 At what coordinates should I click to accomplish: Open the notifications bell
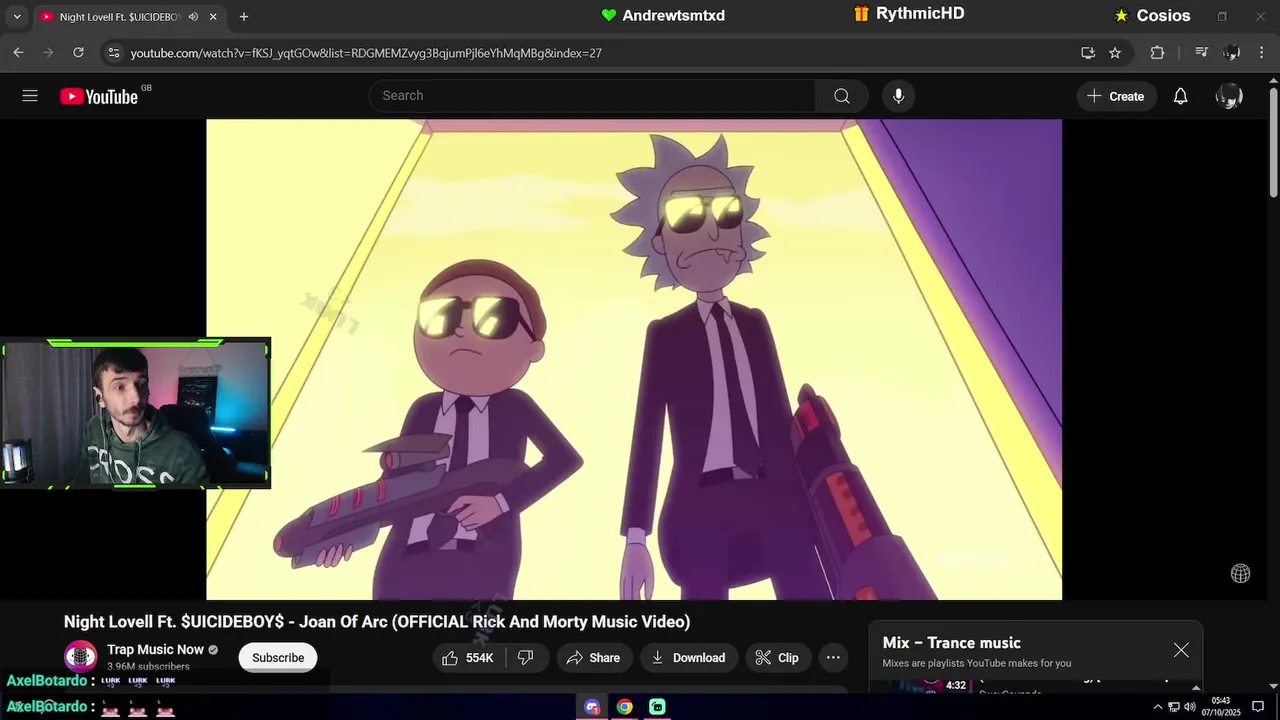[1180, 96]
